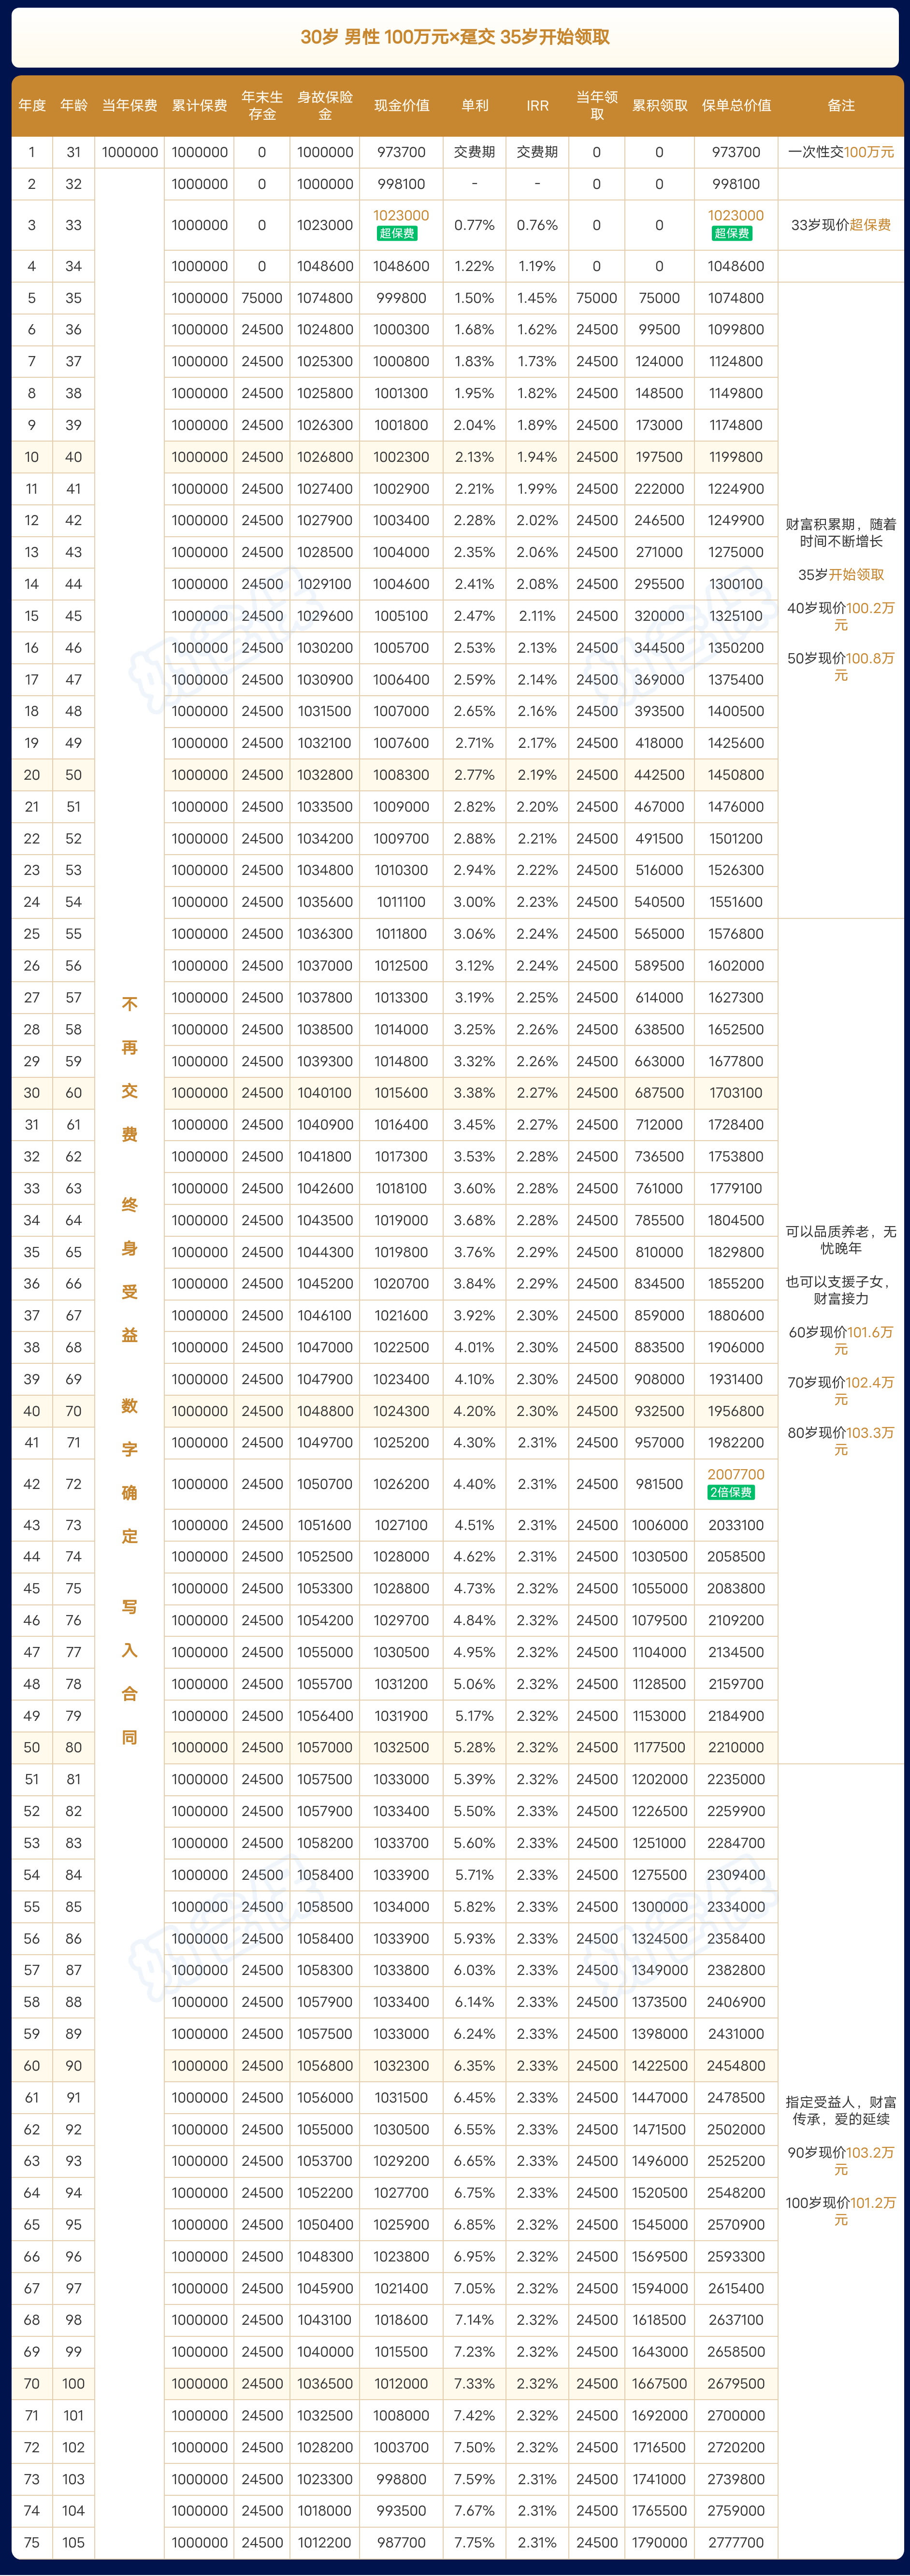Select the 年末生存金 column header
Screen dimensions: 910x2576
click(x=262, y=105)
